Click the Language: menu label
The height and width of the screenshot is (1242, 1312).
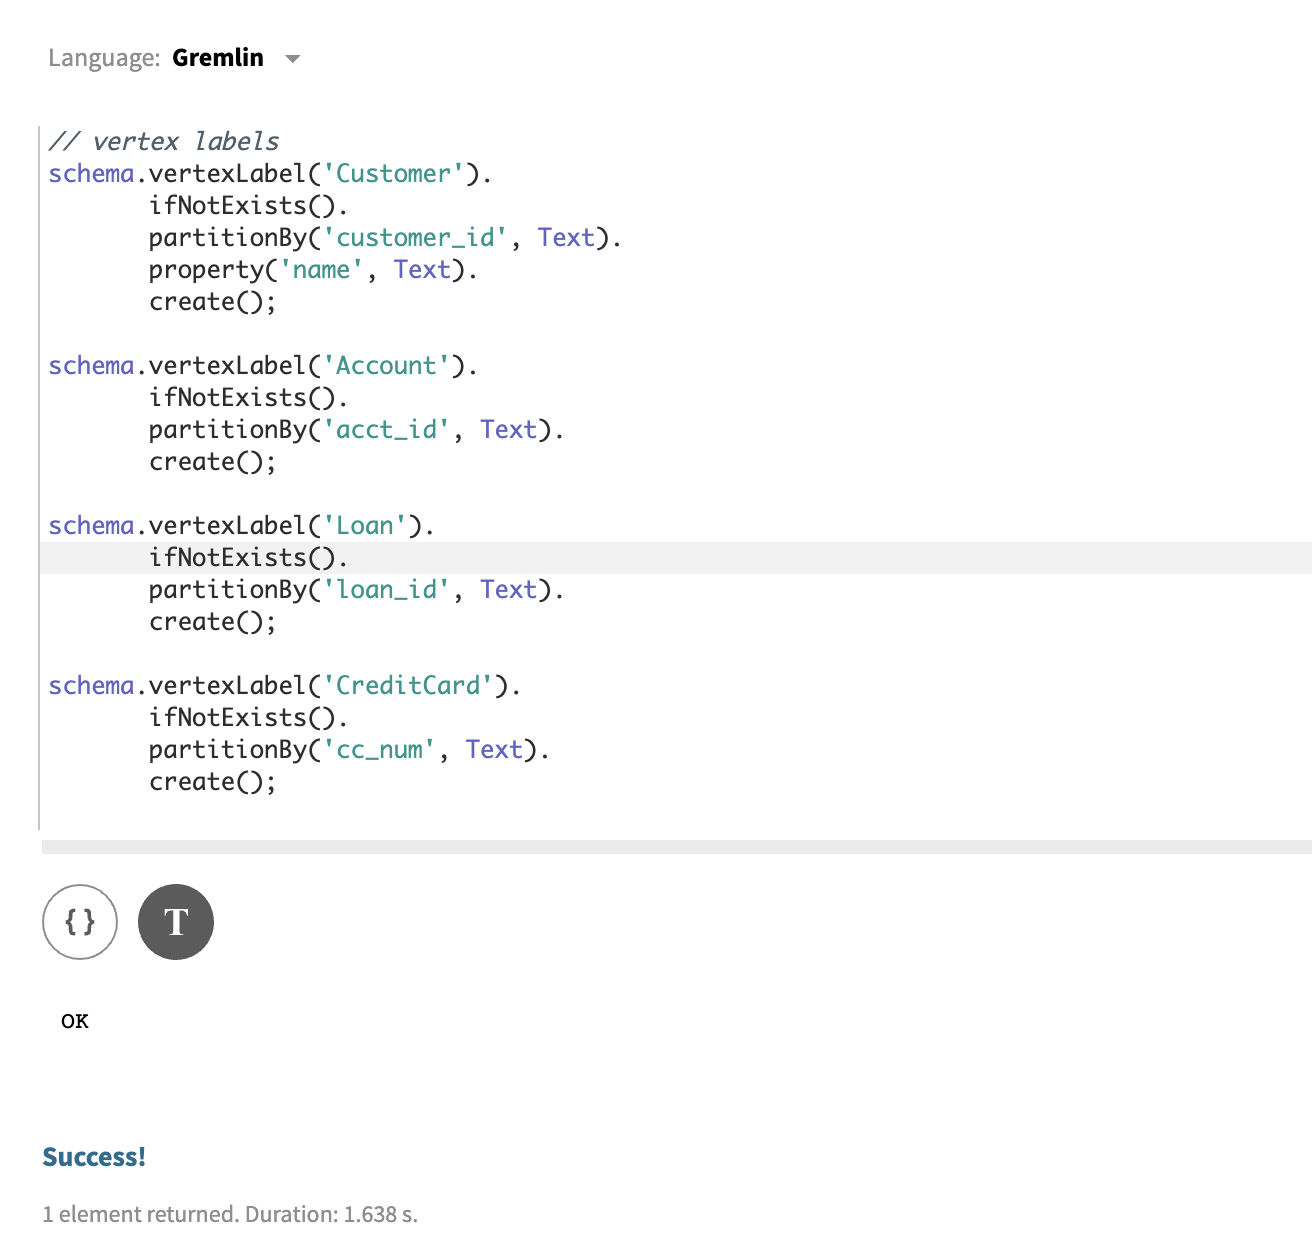coord(103,57)
